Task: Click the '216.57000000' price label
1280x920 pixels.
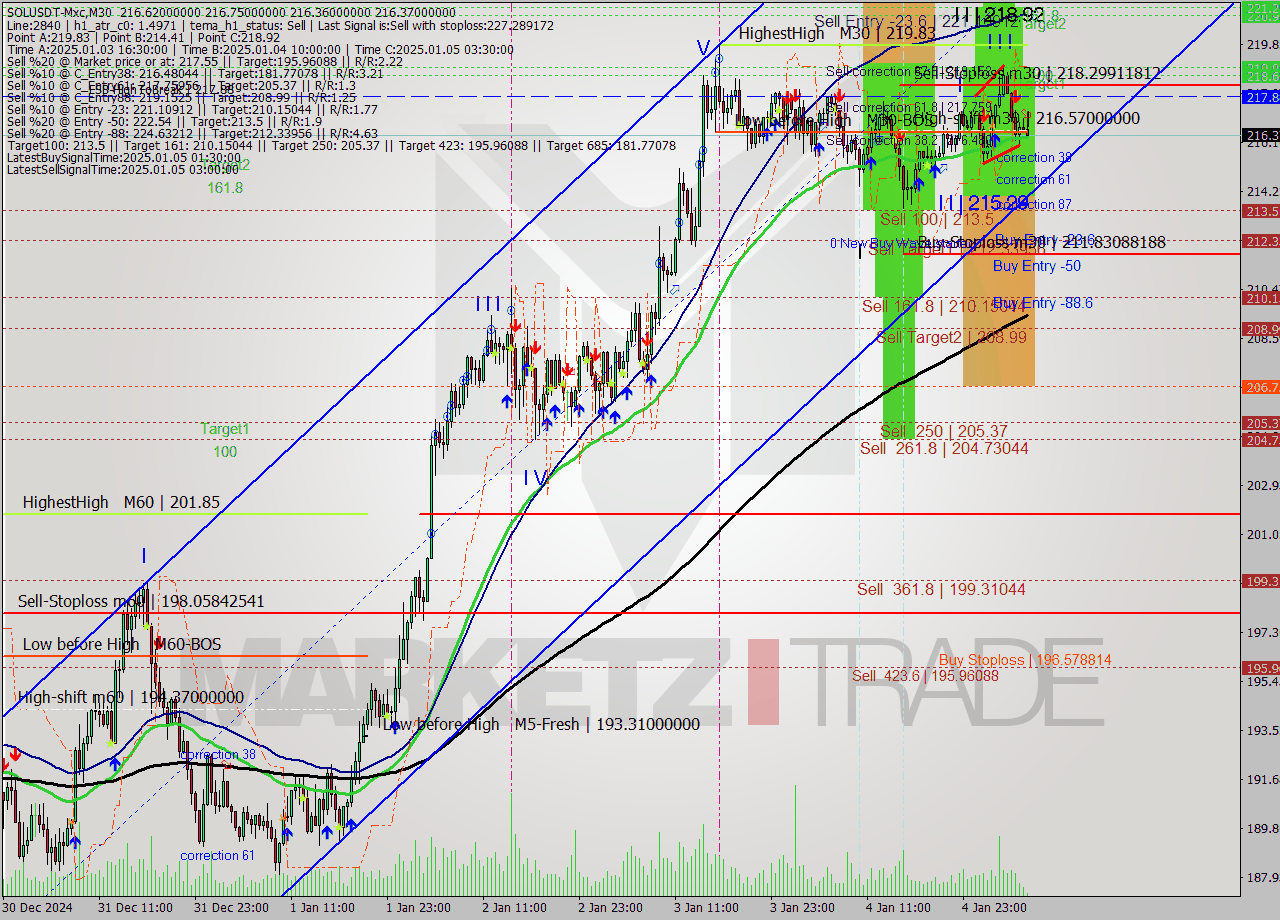Action: 1088,118
